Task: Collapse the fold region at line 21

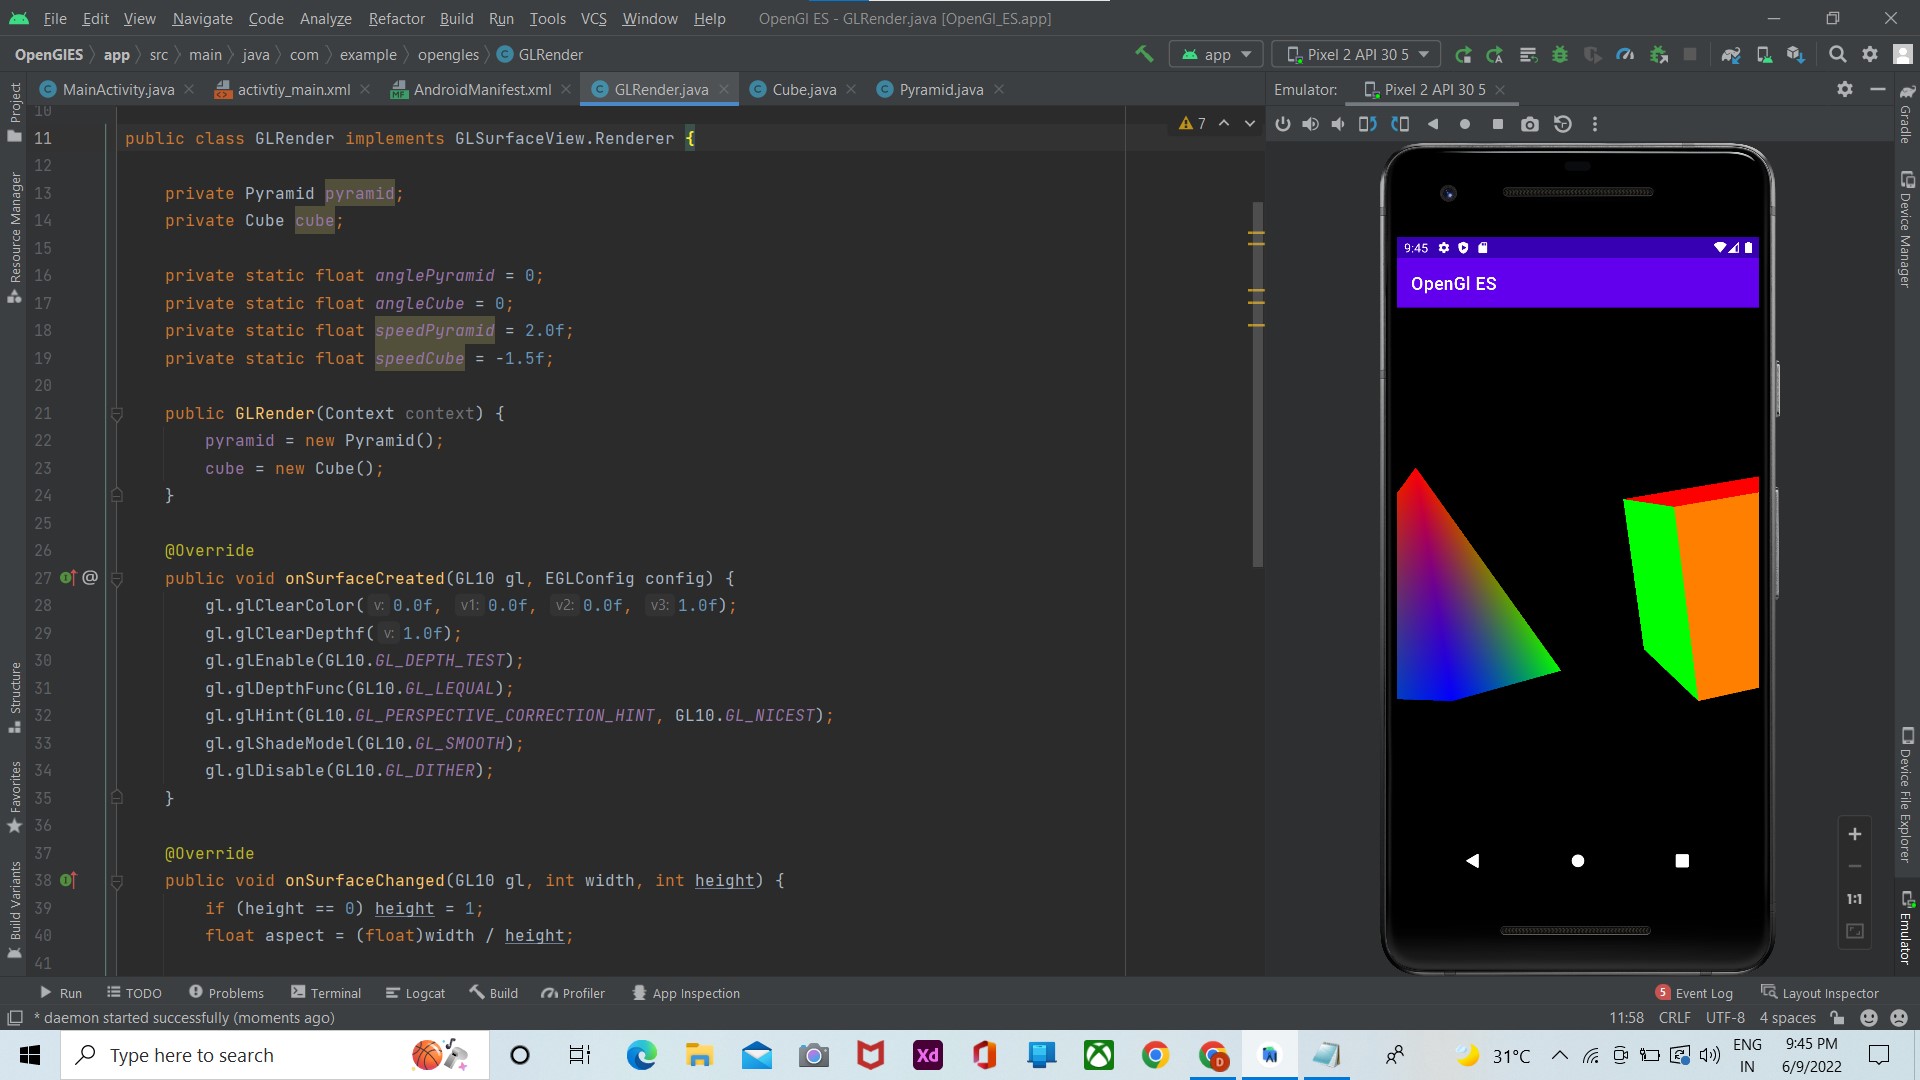Action: coord(118,413)
